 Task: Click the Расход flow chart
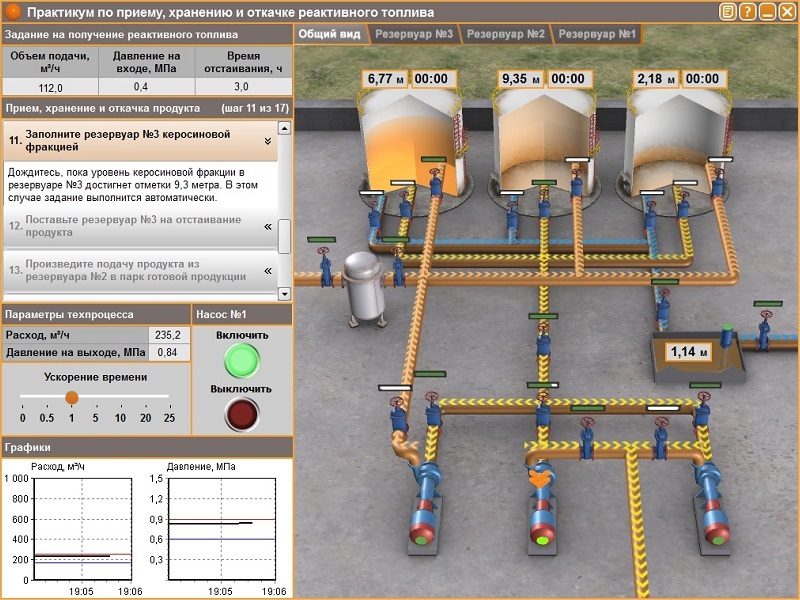tap(82, 529)
